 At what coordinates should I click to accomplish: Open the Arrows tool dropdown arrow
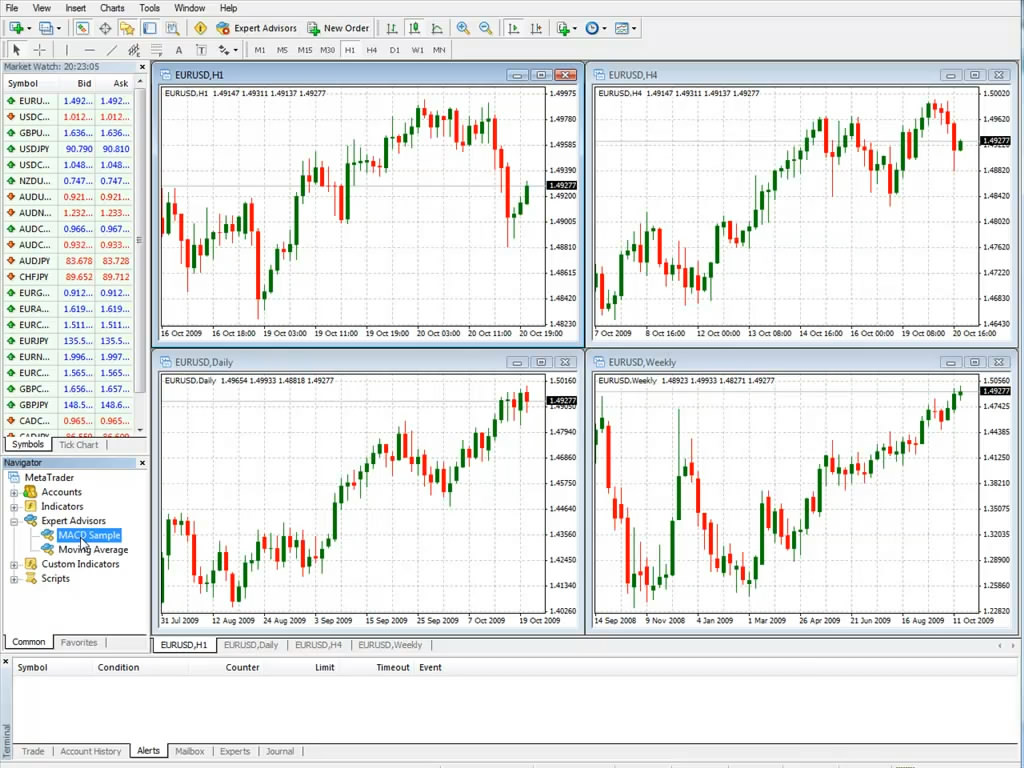point(235,50)
